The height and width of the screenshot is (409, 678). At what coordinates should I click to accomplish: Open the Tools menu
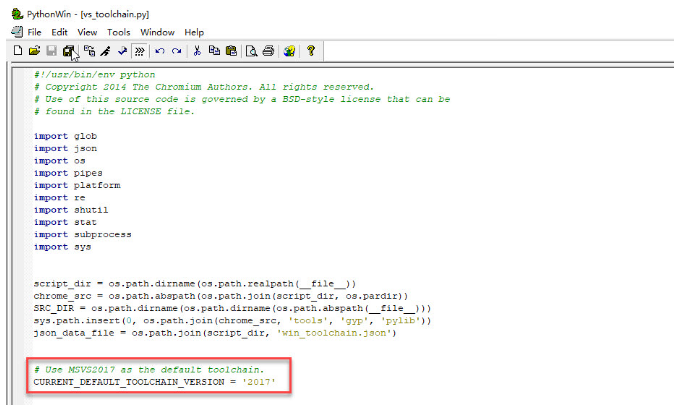coord(118,32)
